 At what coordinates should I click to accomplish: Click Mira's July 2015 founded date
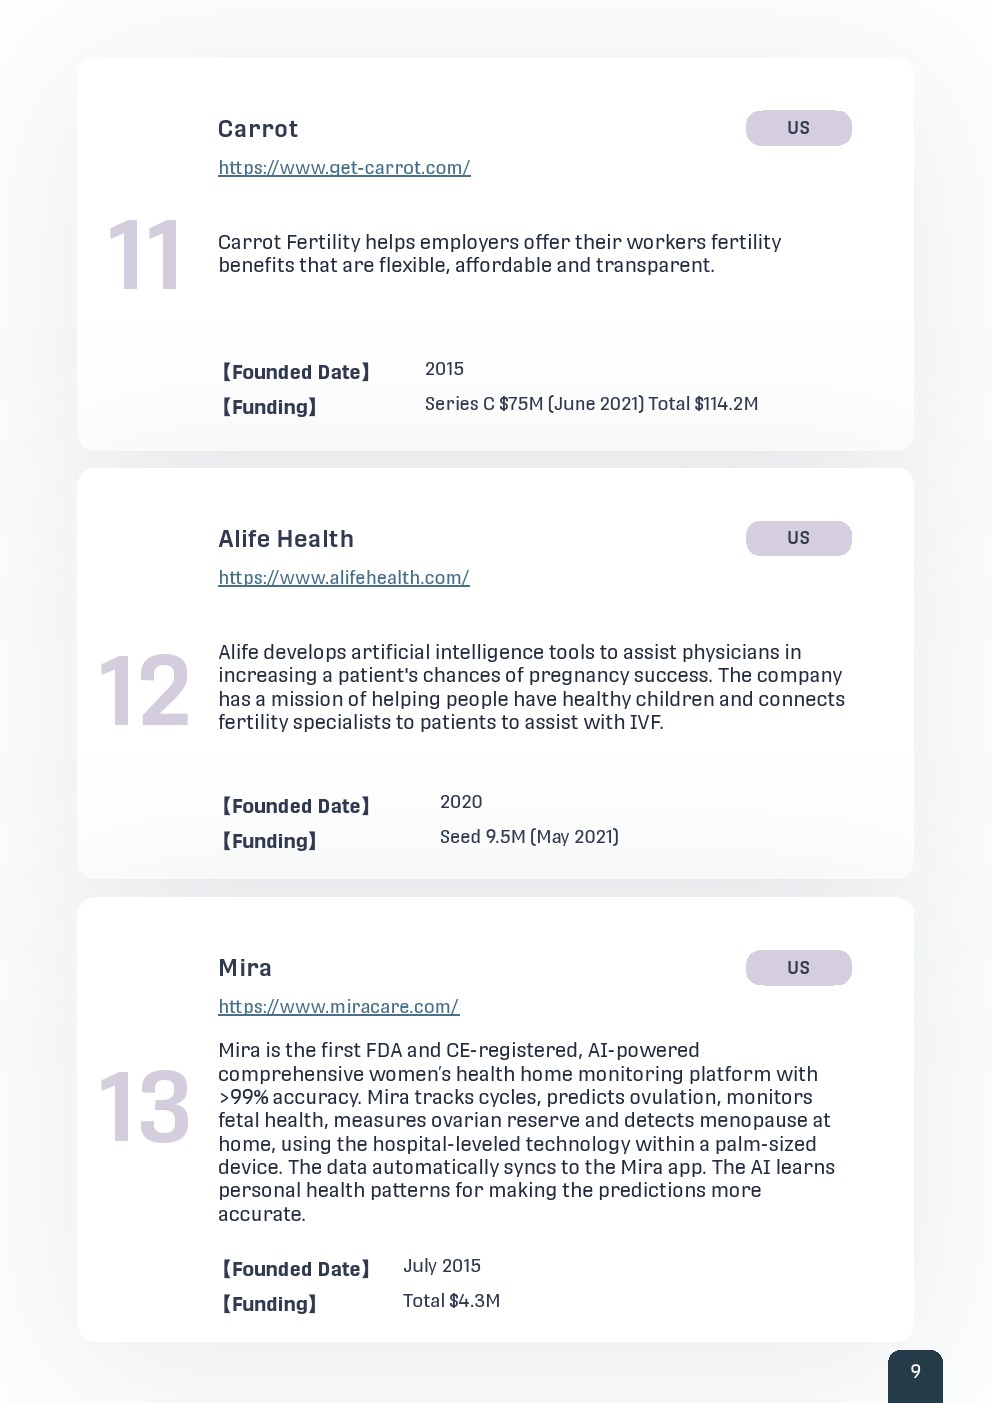pos(442,1266)
